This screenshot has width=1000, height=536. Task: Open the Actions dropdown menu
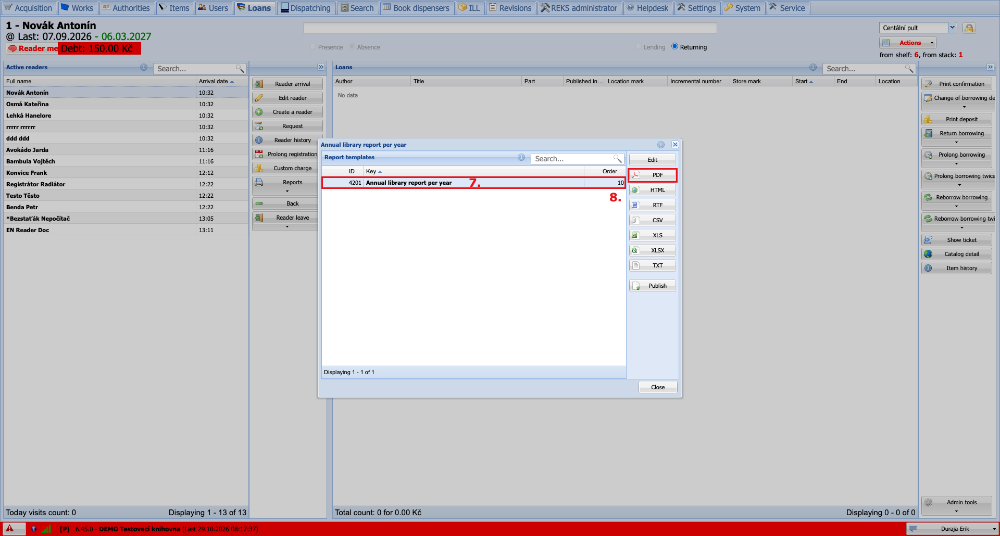point(908,43)
